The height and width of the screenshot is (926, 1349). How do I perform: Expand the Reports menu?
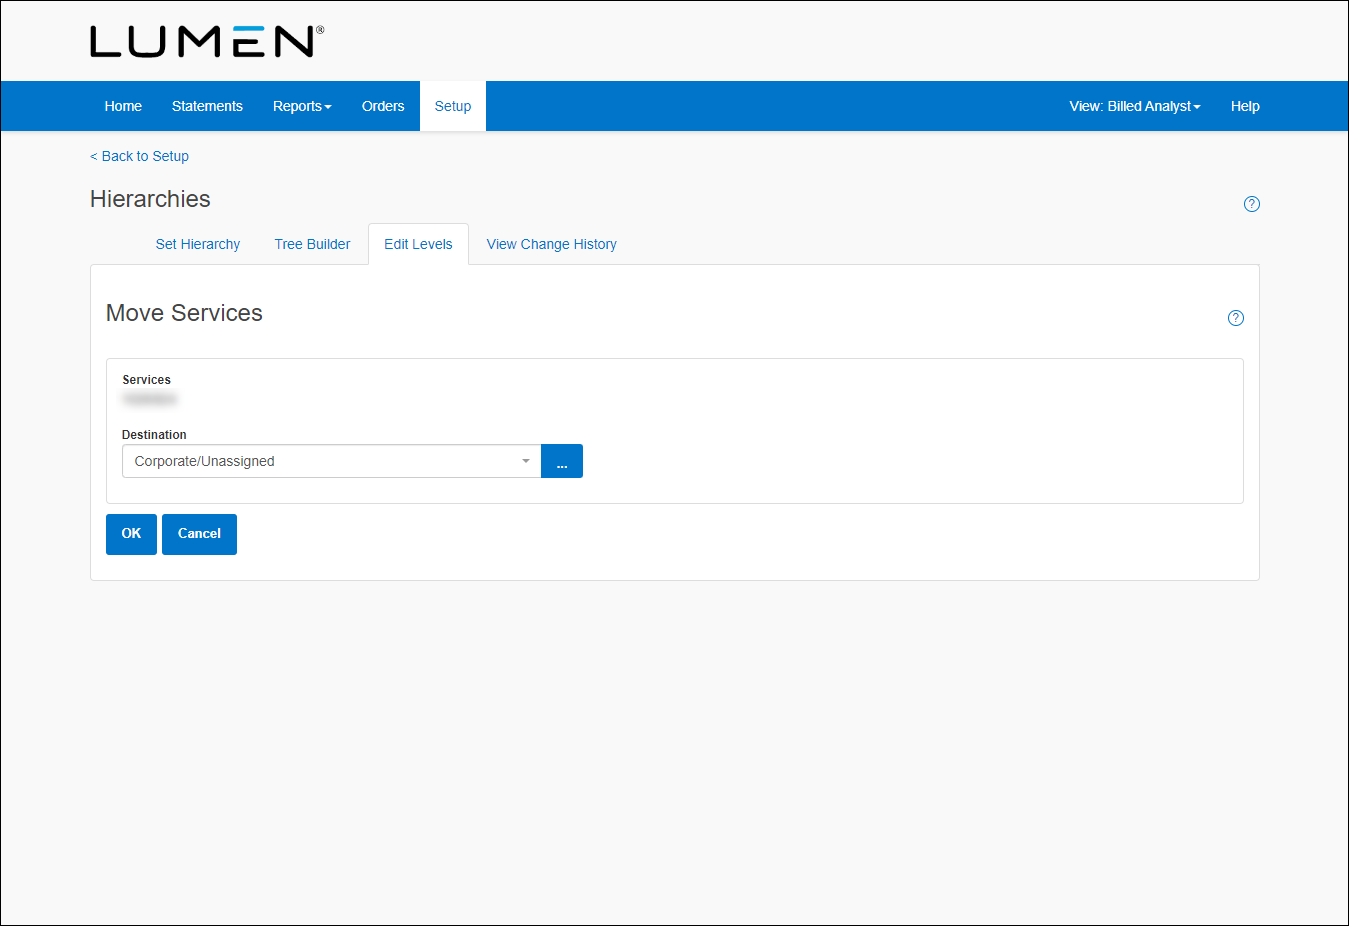(302, 106)
